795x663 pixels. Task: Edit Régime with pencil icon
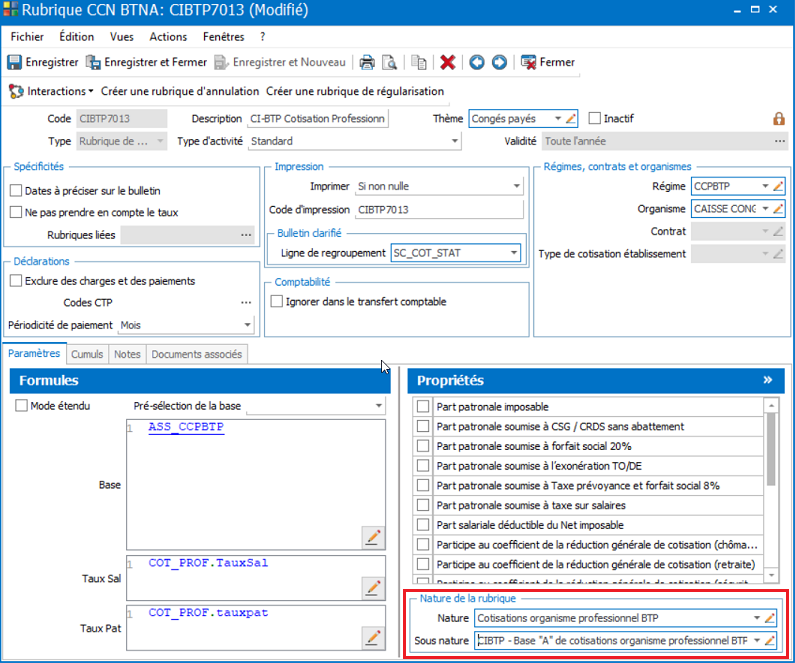(x=778, y=186)
